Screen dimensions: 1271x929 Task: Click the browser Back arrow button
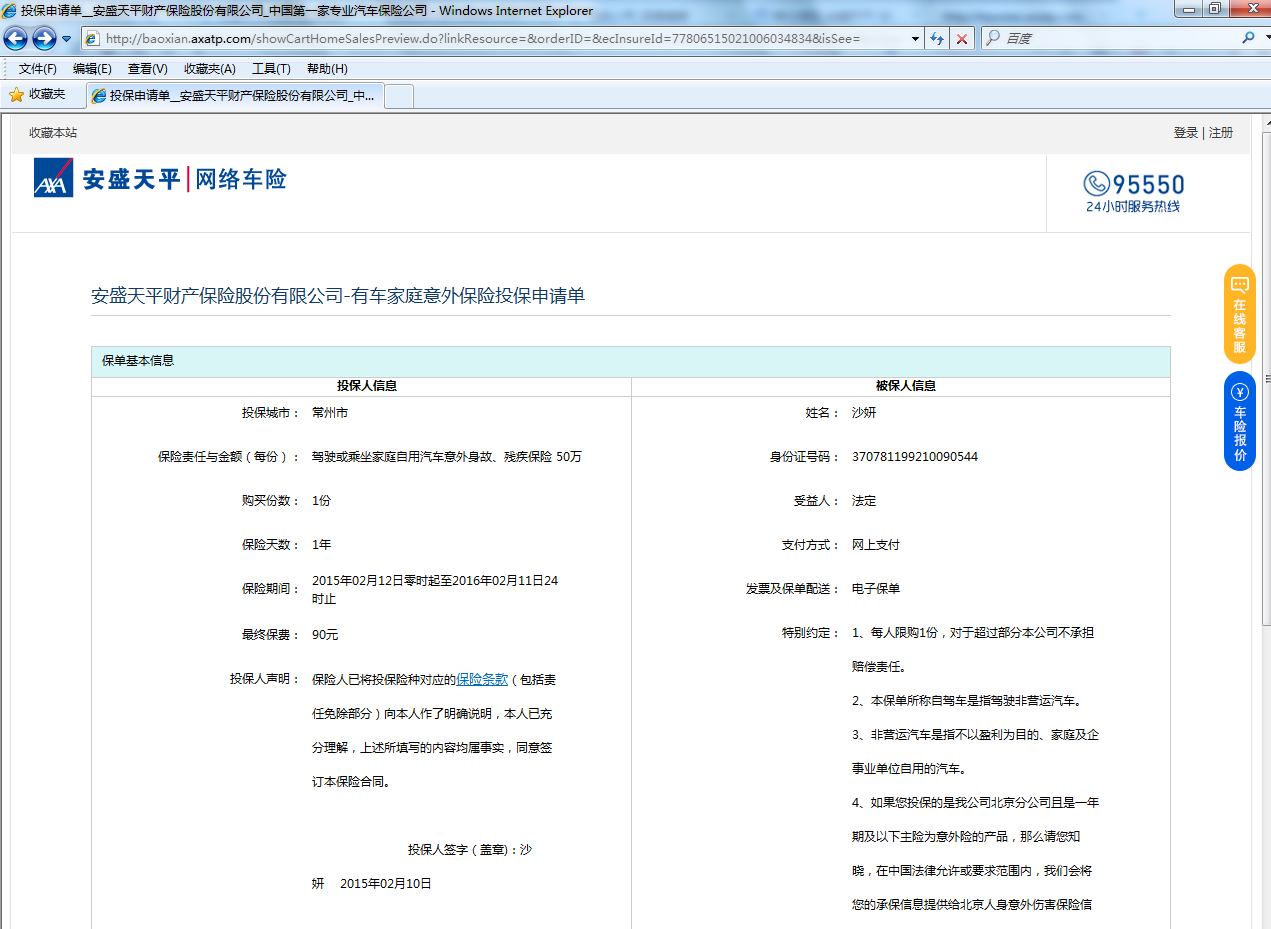(16, 38)
